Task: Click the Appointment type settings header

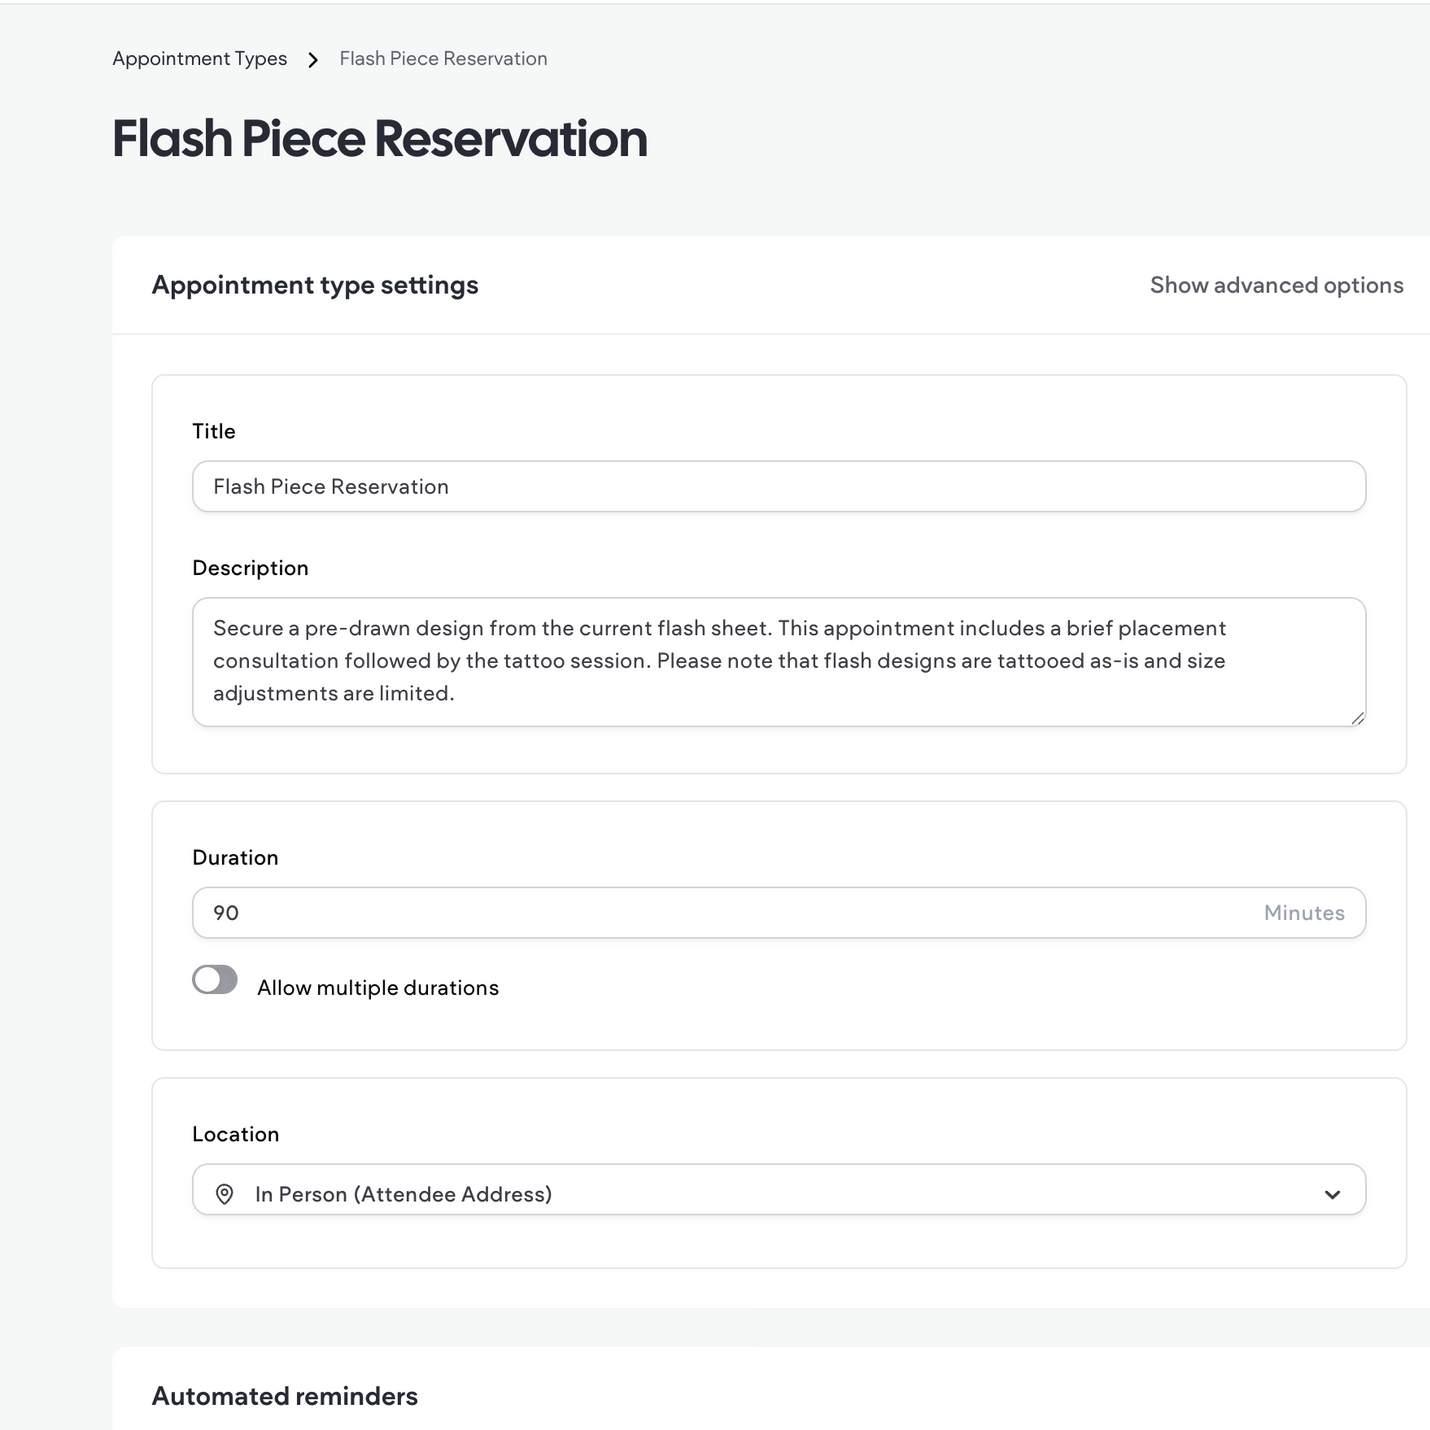Action: click(x=315, y=285)
